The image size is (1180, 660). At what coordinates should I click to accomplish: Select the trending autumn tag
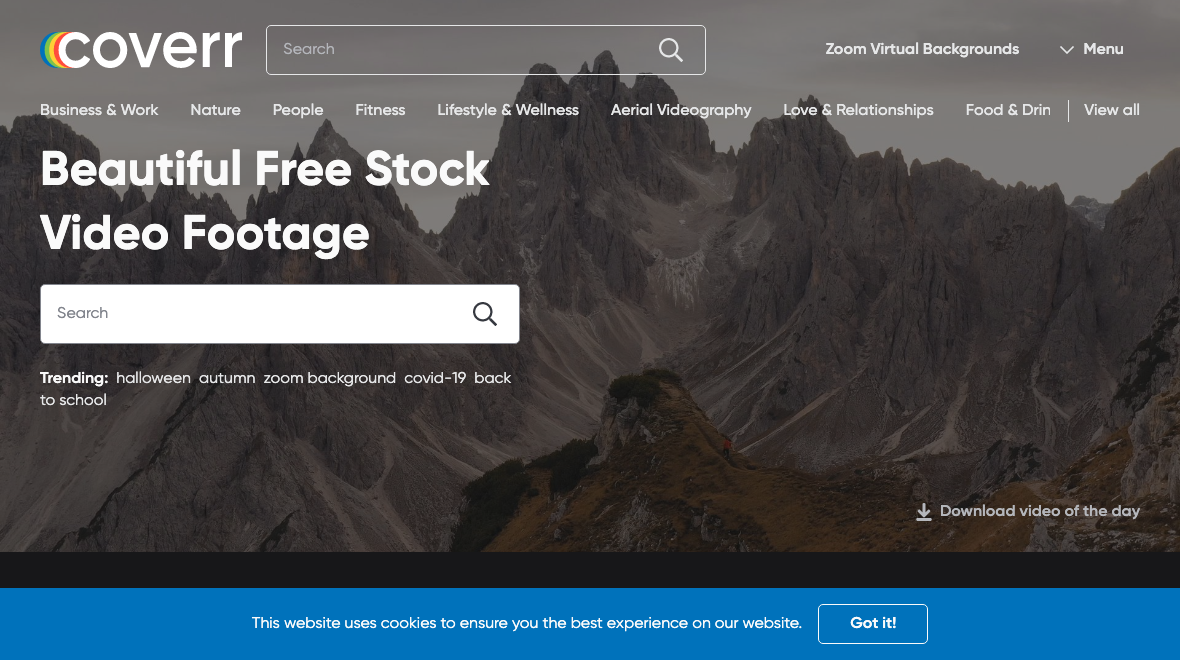[x=227, y=378]
